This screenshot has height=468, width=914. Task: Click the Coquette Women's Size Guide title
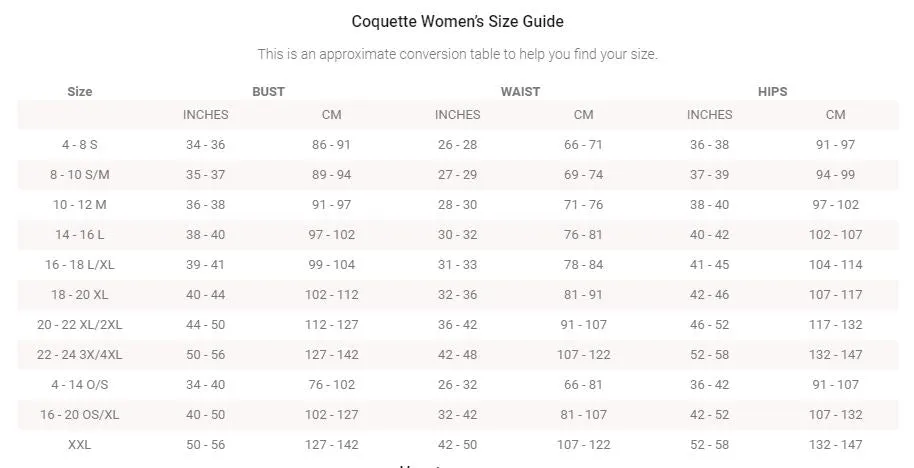pyautogui.click(x=458, y=22)
